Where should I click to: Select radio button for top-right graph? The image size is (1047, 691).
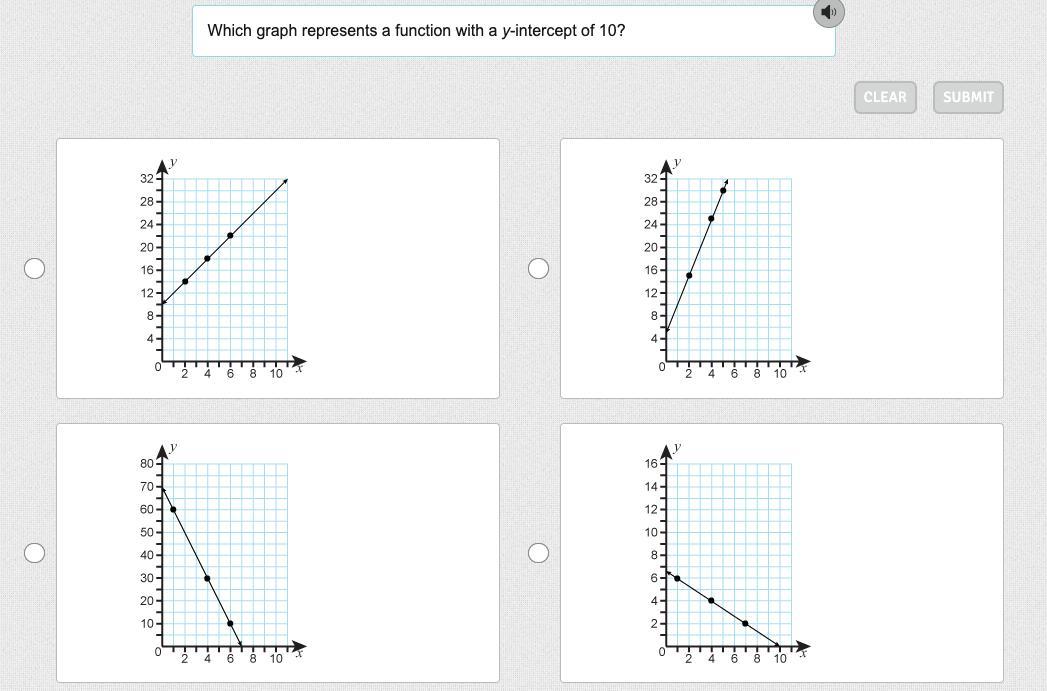click(x=538, y=268)
